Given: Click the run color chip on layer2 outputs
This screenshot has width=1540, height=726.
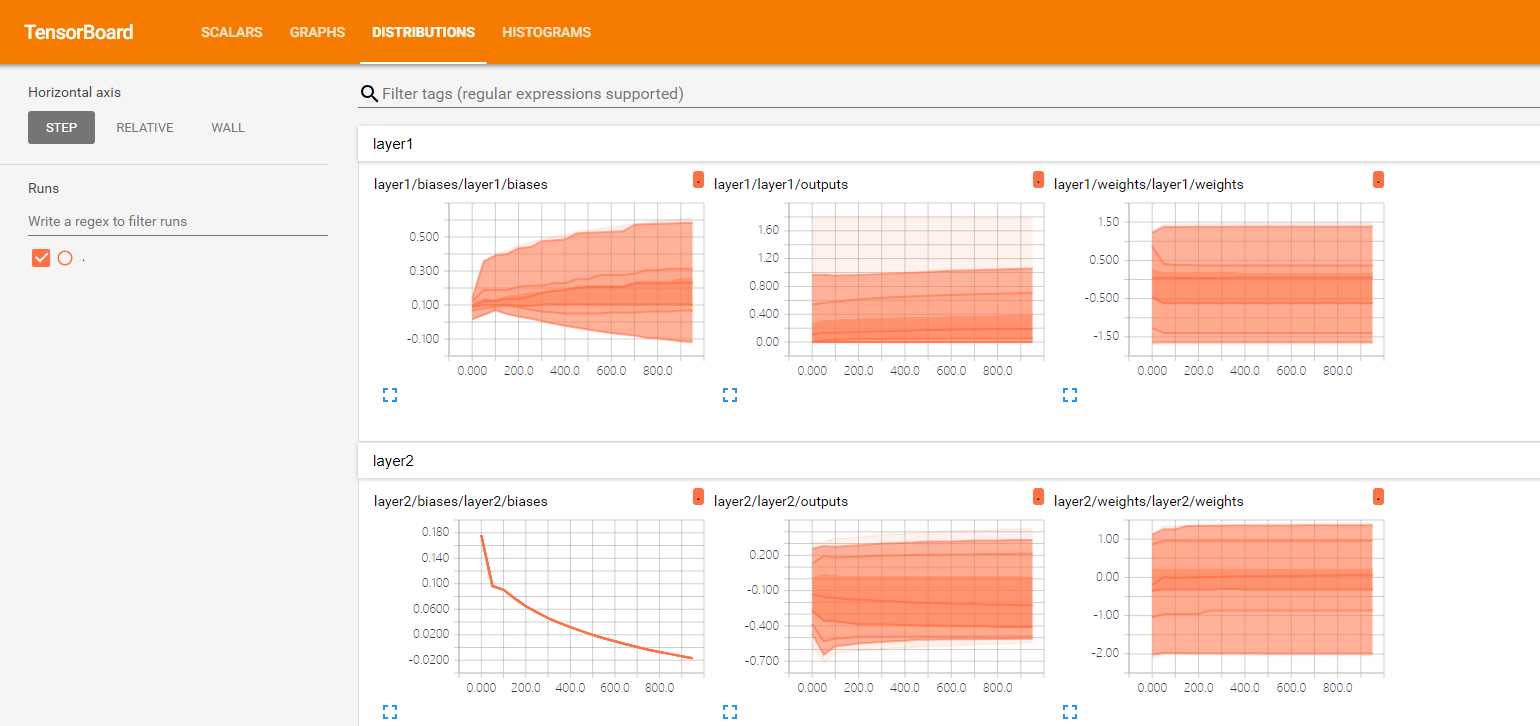Looking at the screenshot, I should (x=1038, y=496).
